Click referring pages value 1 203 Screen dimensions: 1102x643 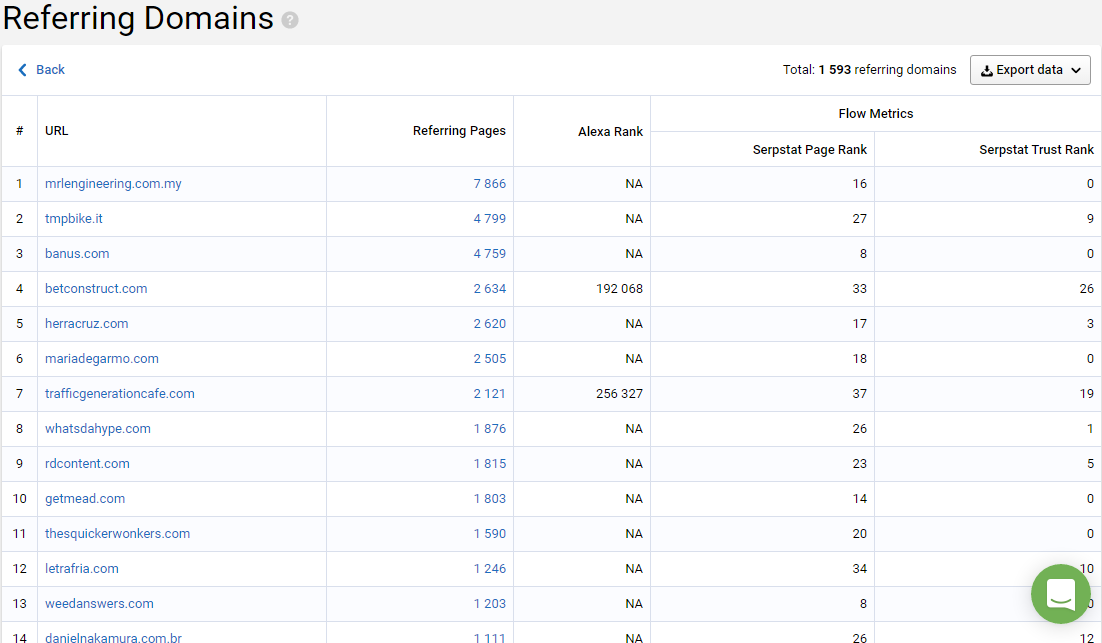(489, 604)
